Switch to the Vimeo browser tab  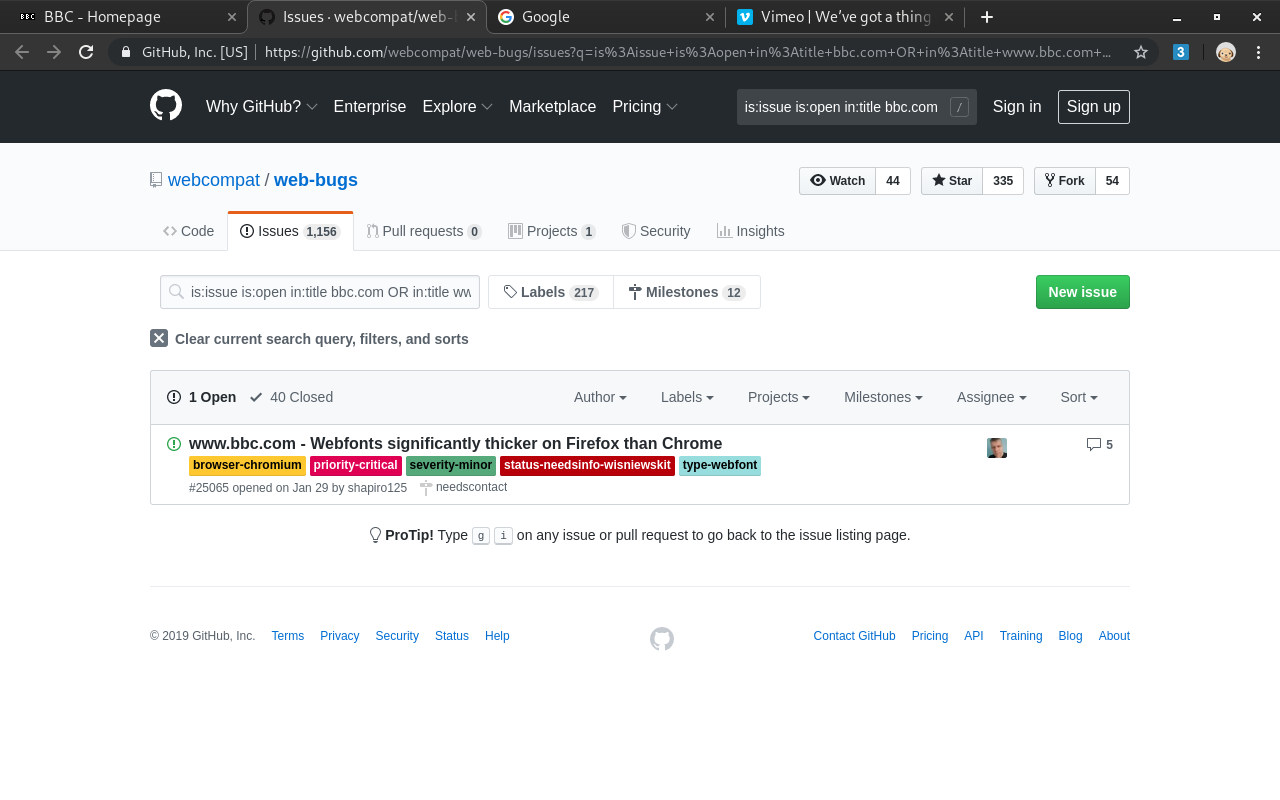coord(846,17)
